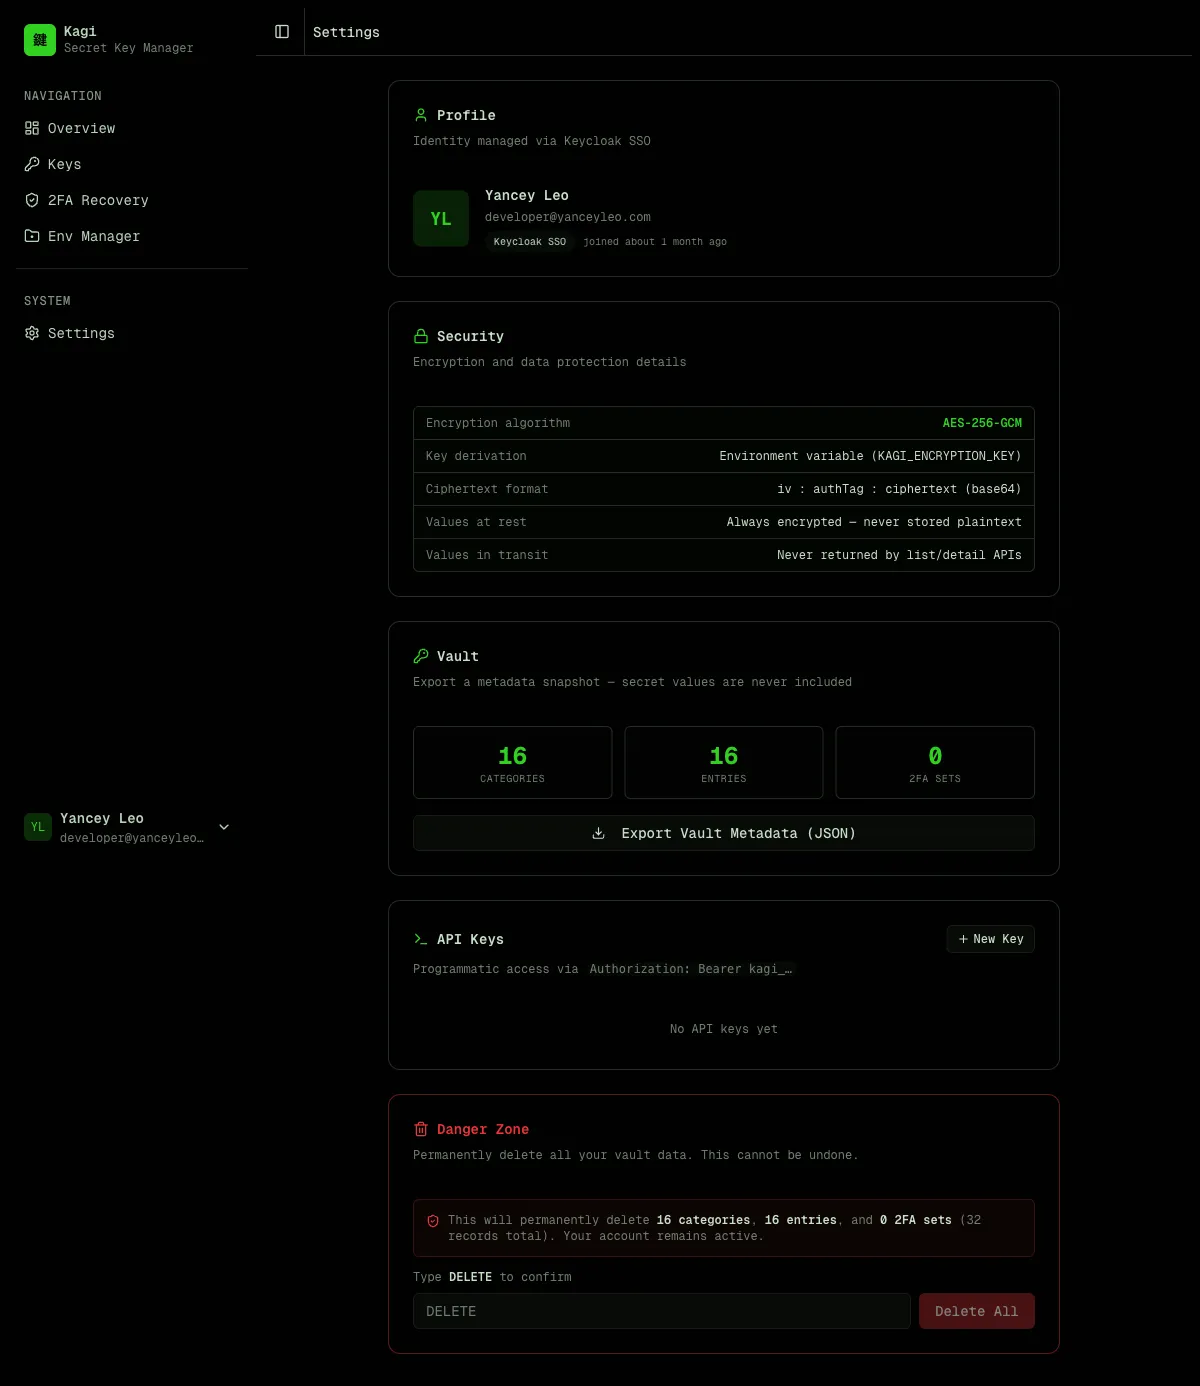Focus the DELETE confirmation input field
This screenshot has height=1386, width=1200.
(661, 1311)
